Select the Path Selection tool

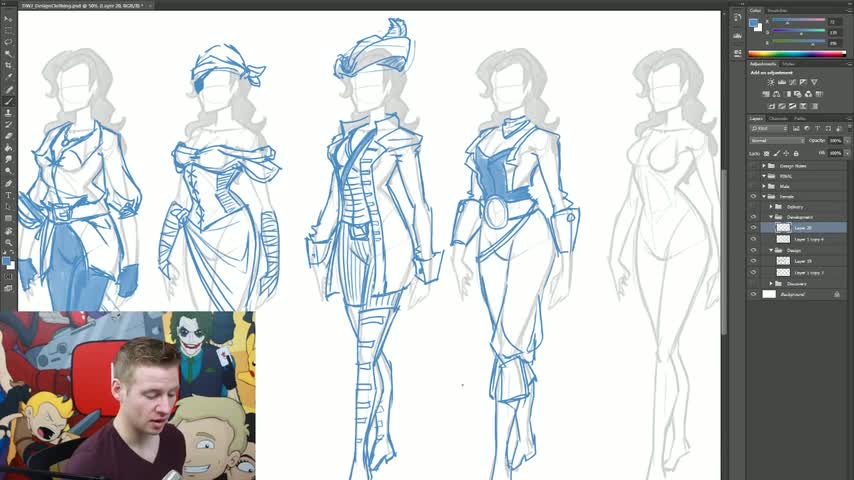click(8, 206)
